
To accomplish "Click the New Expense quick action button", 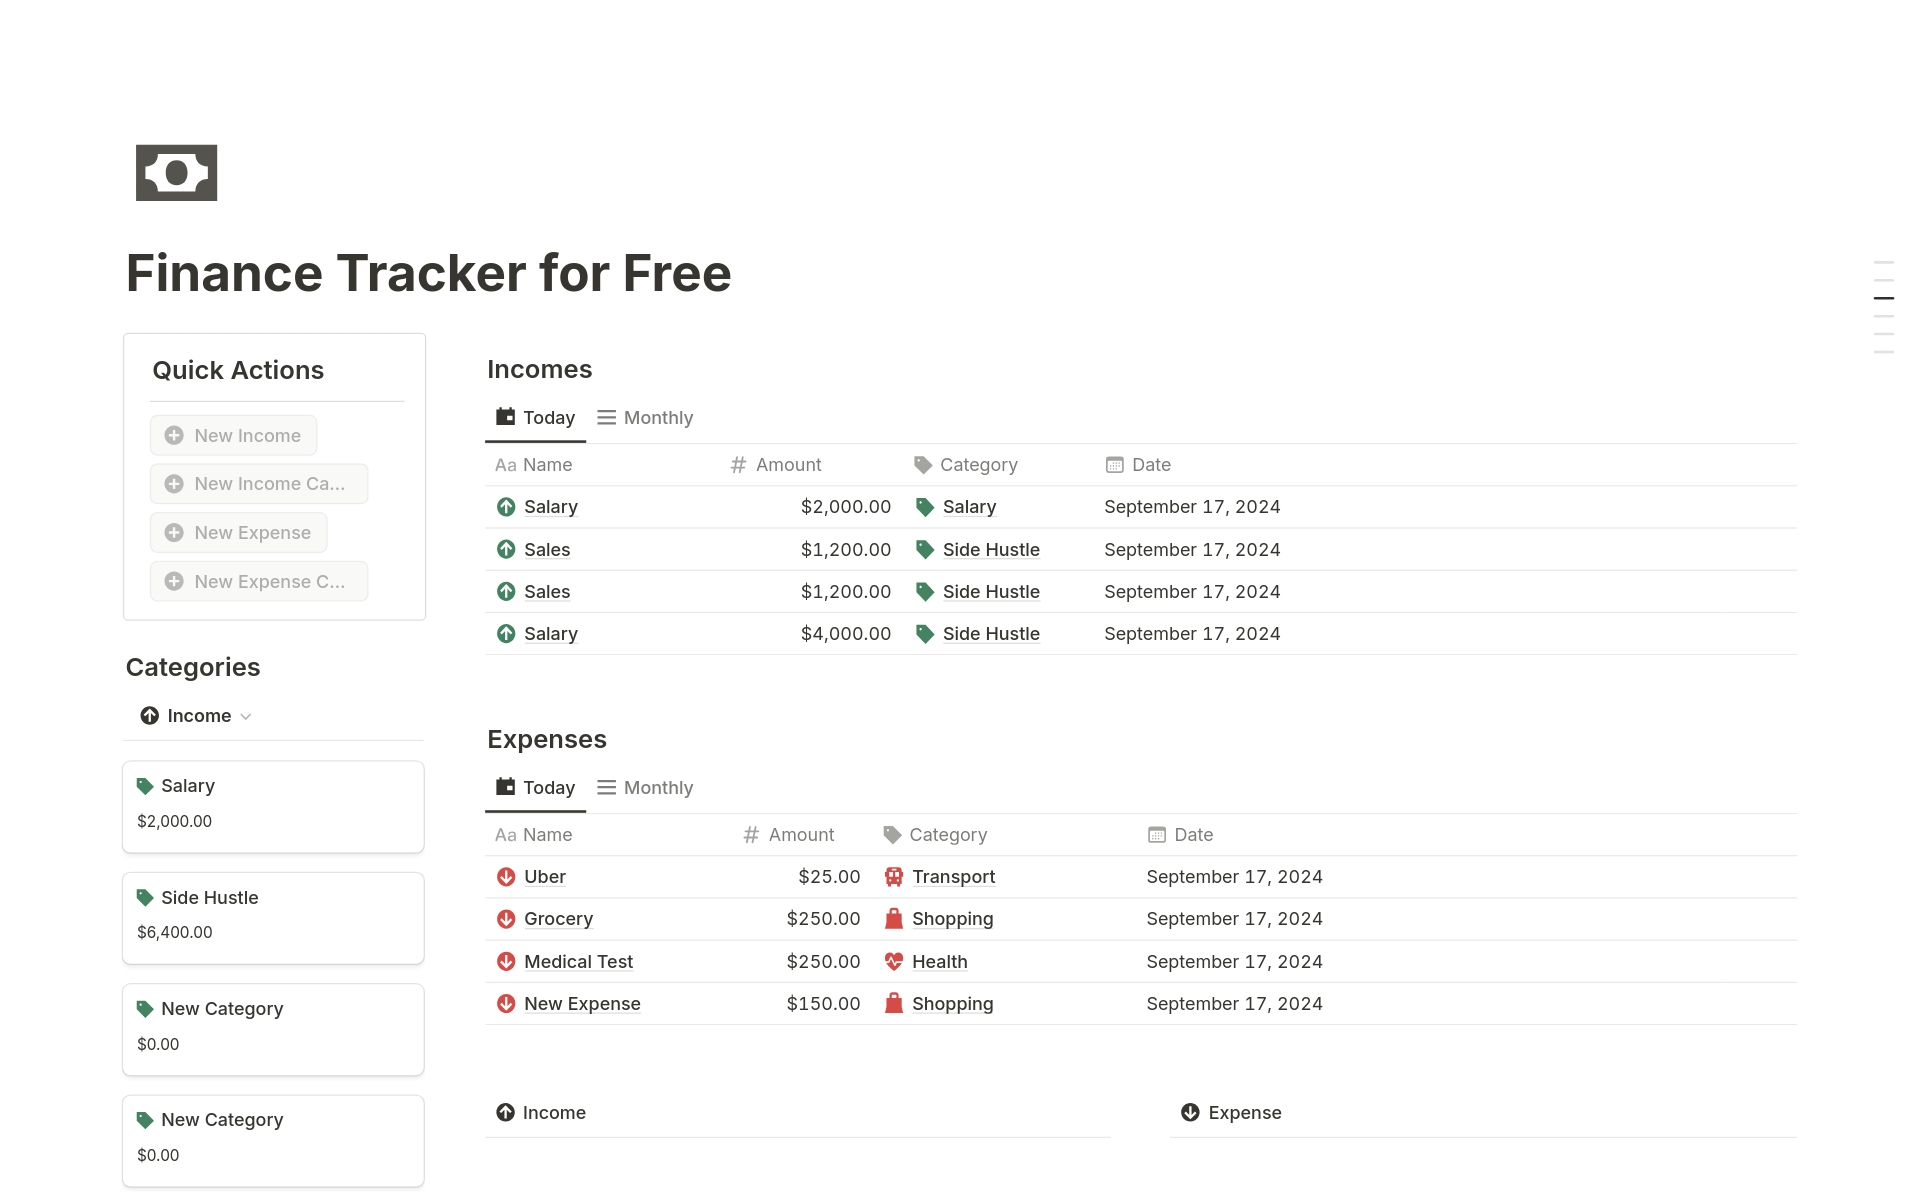I will [x=238, y=532].
